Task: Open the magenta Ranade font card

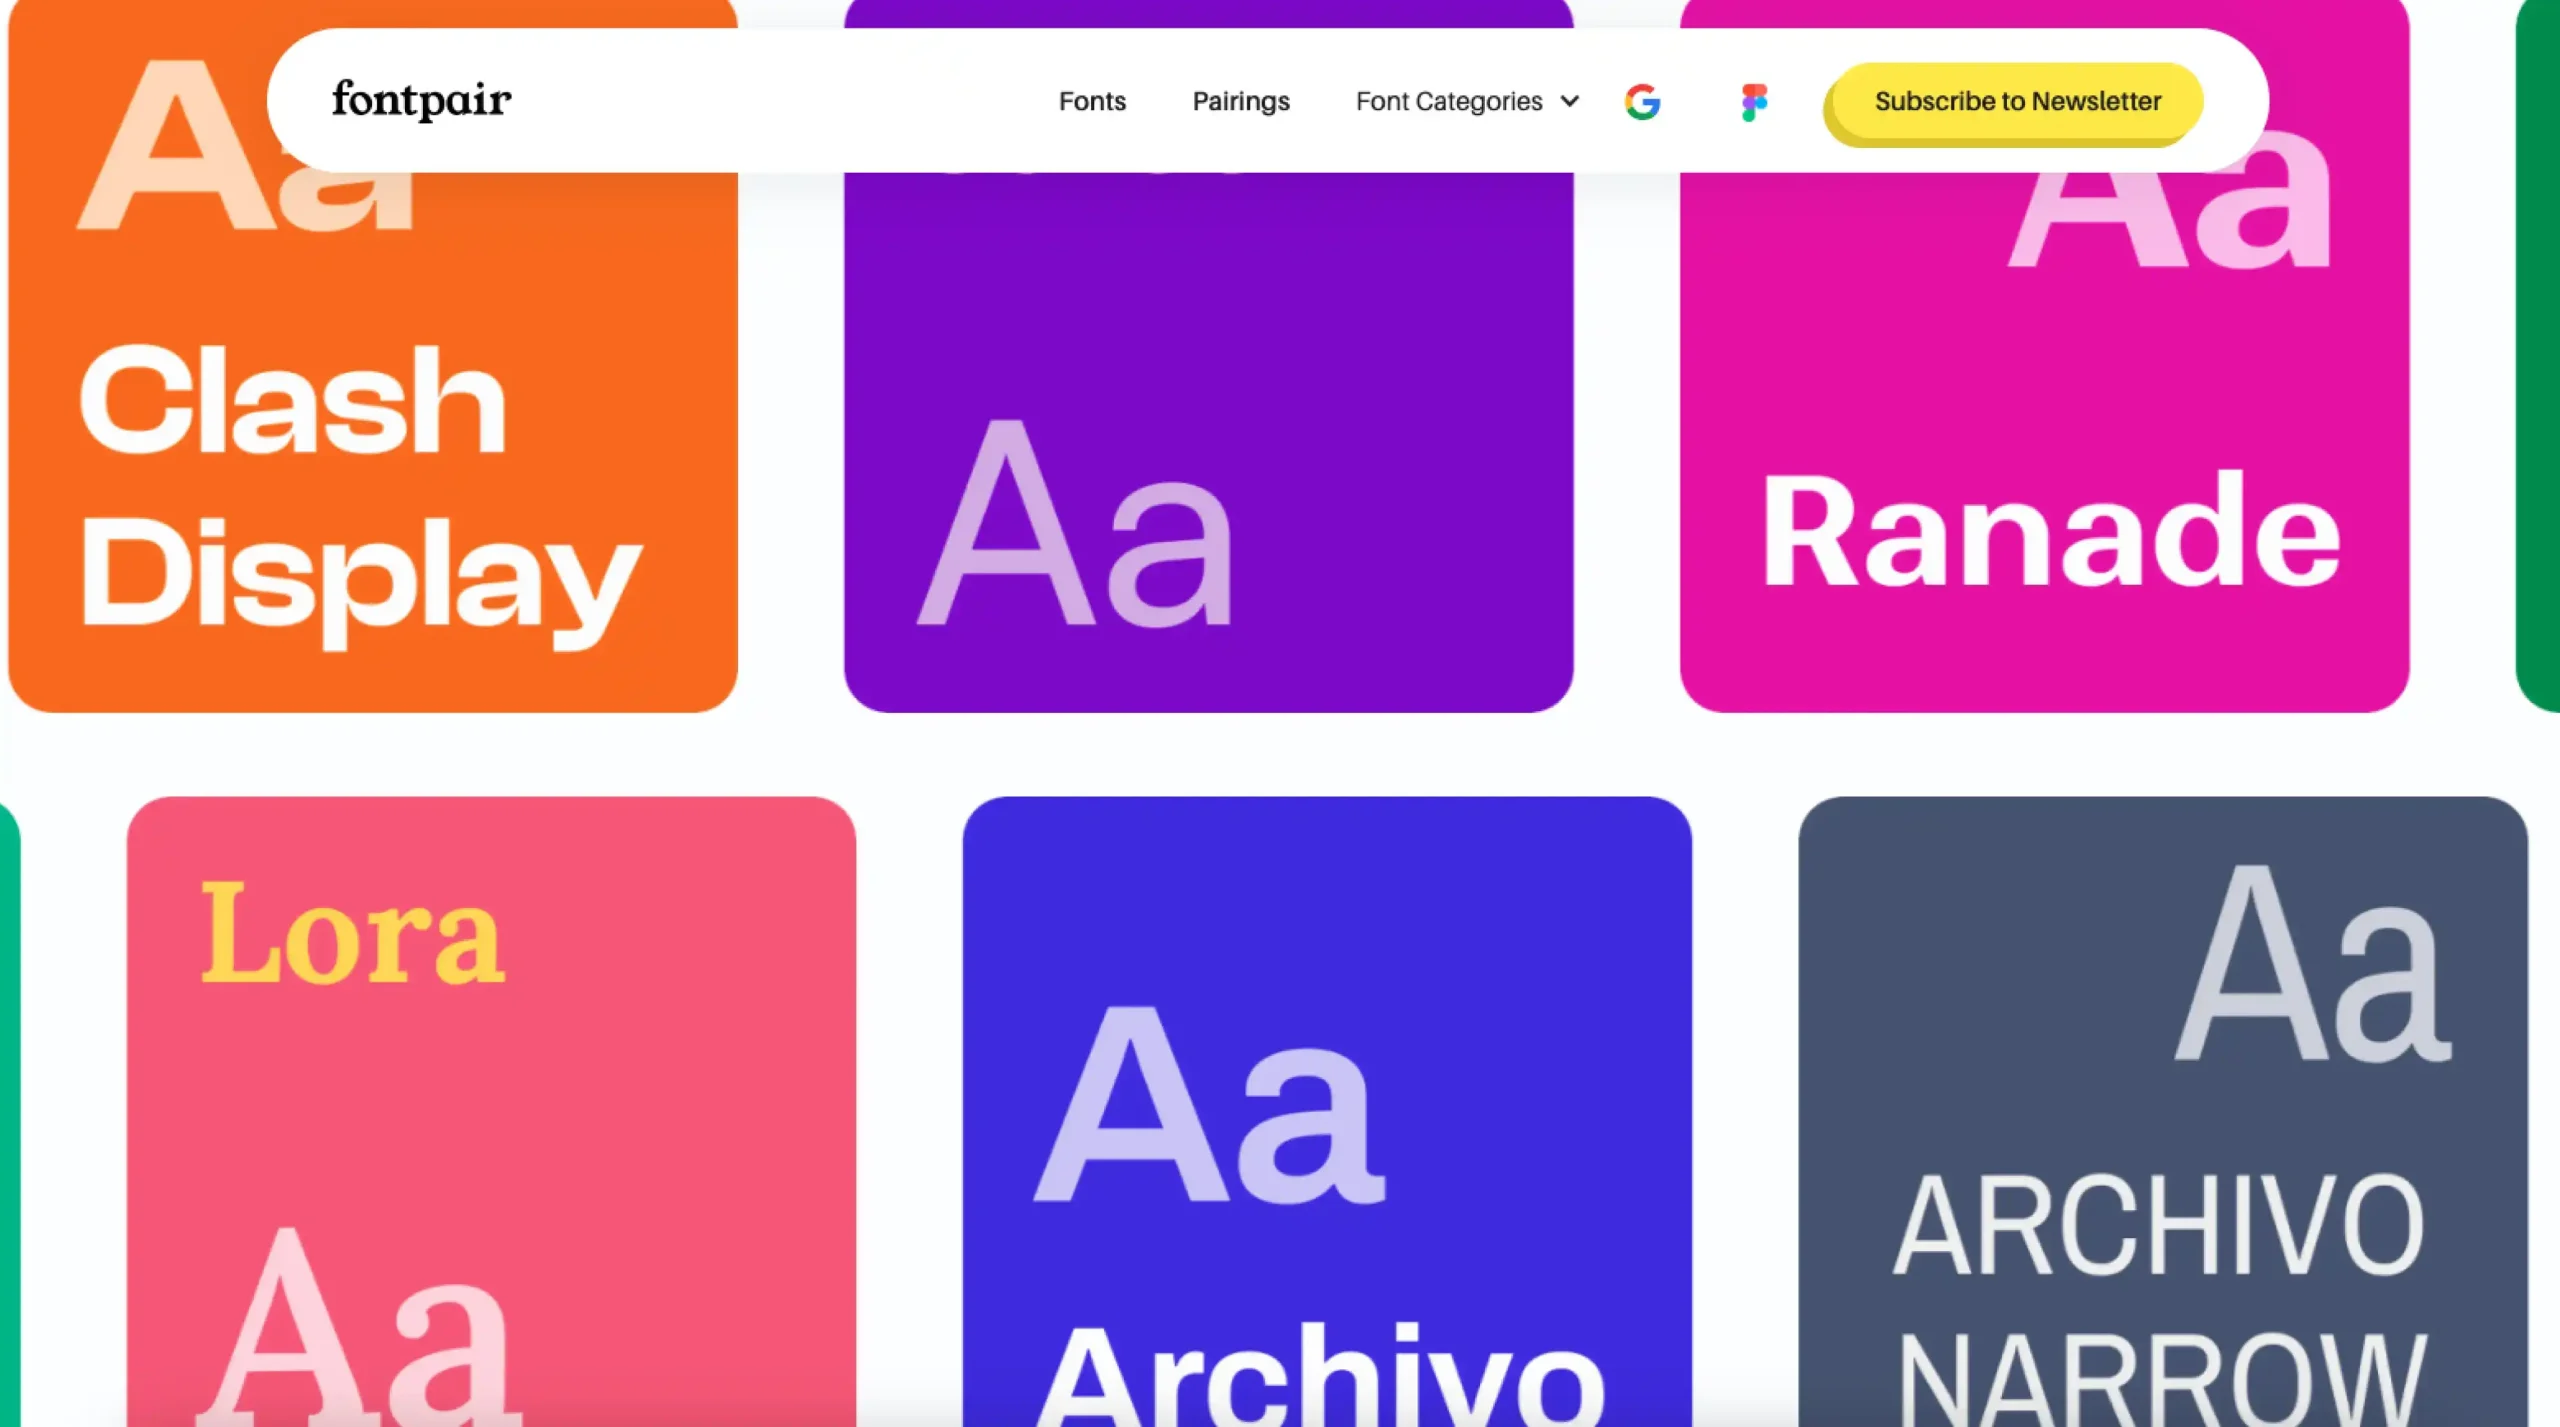Action: [x=2044, y=441]
